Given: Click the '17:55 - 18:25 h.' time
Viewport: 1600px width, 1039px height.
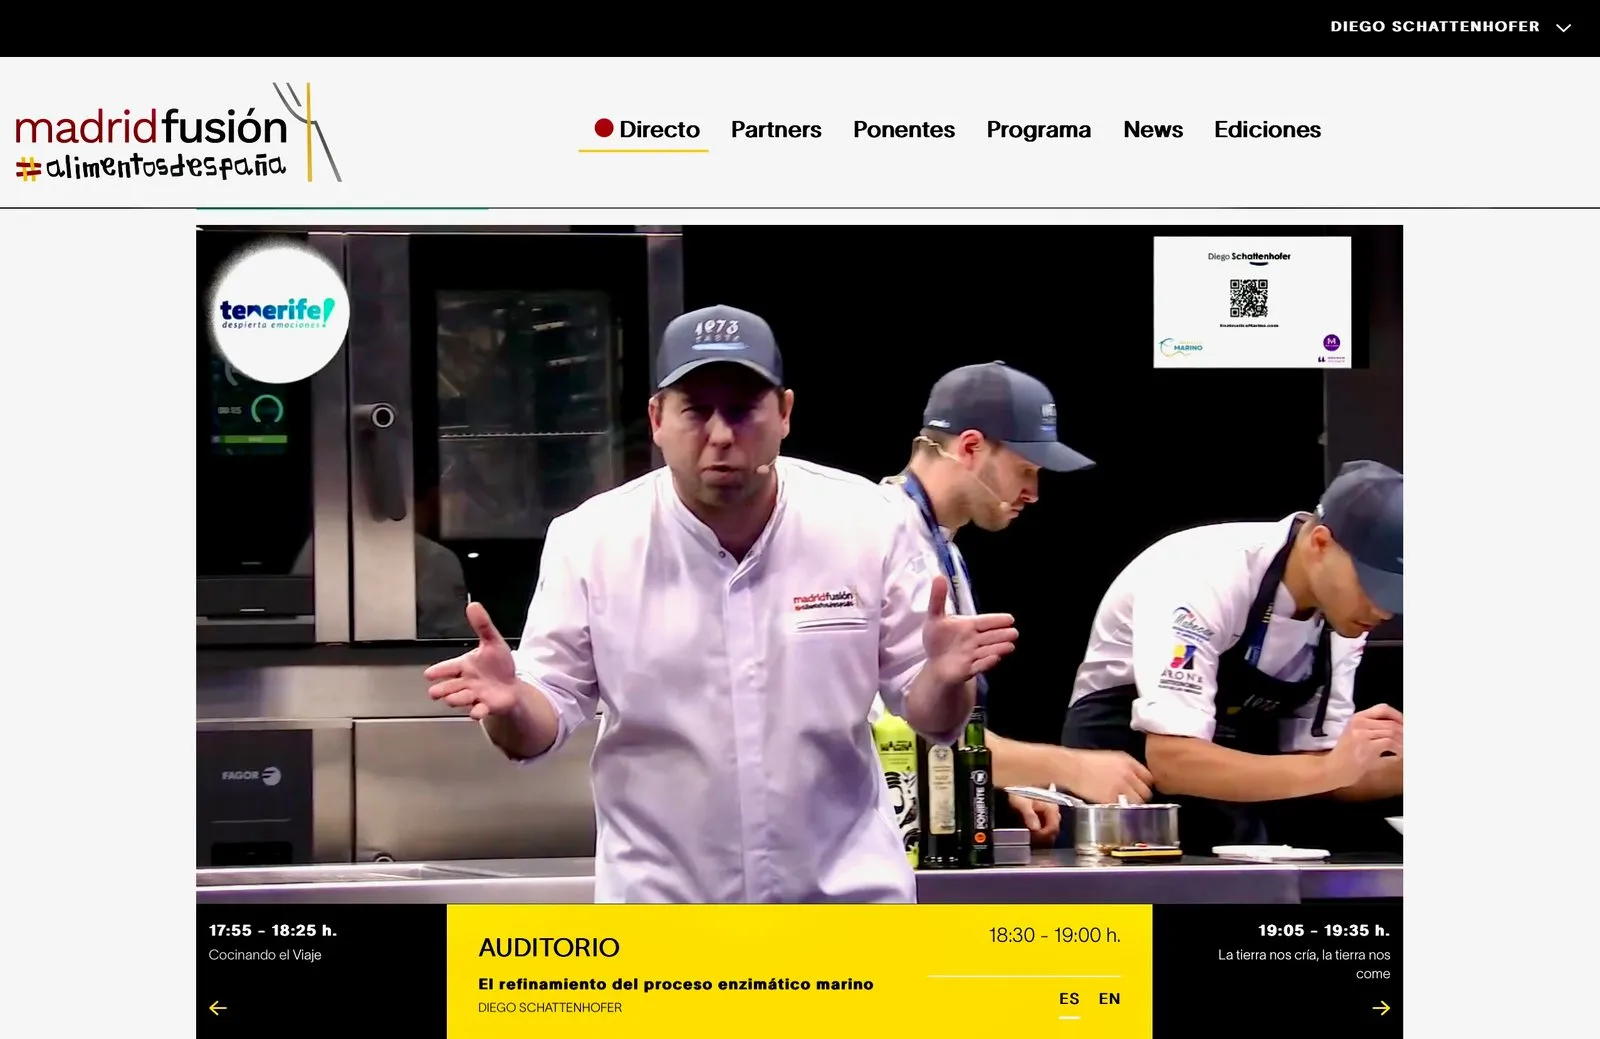Looking at the screenshot, I should coord(273,930).
